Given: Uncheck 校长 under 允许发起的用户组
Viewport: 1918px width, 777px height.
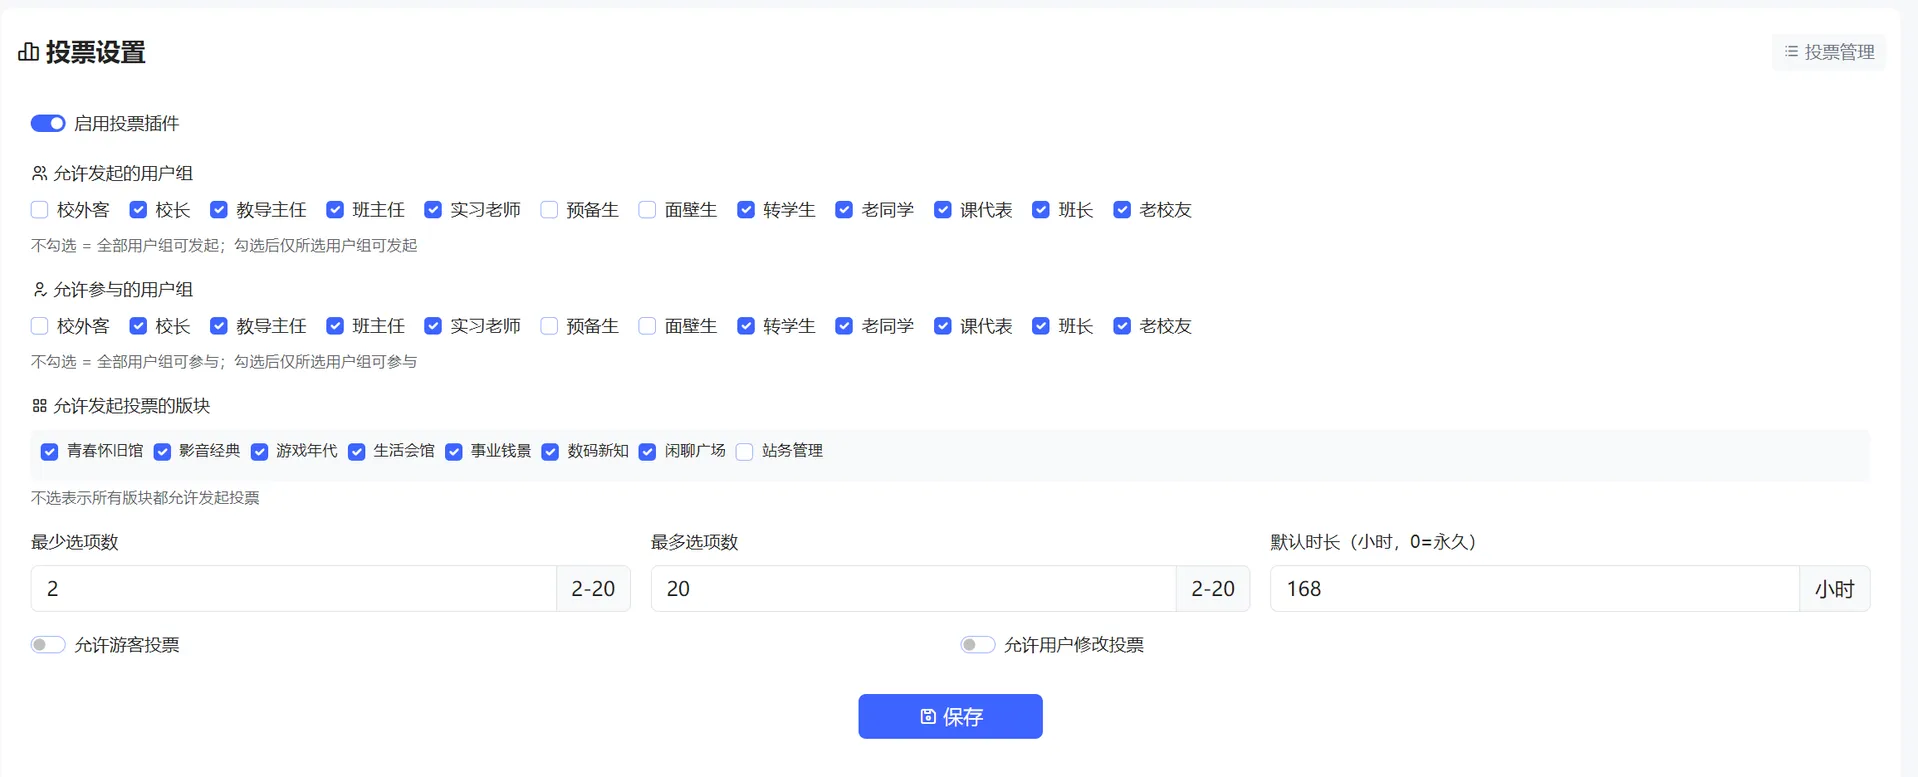Looking at the screenshot, I should [x=138, y=210].
